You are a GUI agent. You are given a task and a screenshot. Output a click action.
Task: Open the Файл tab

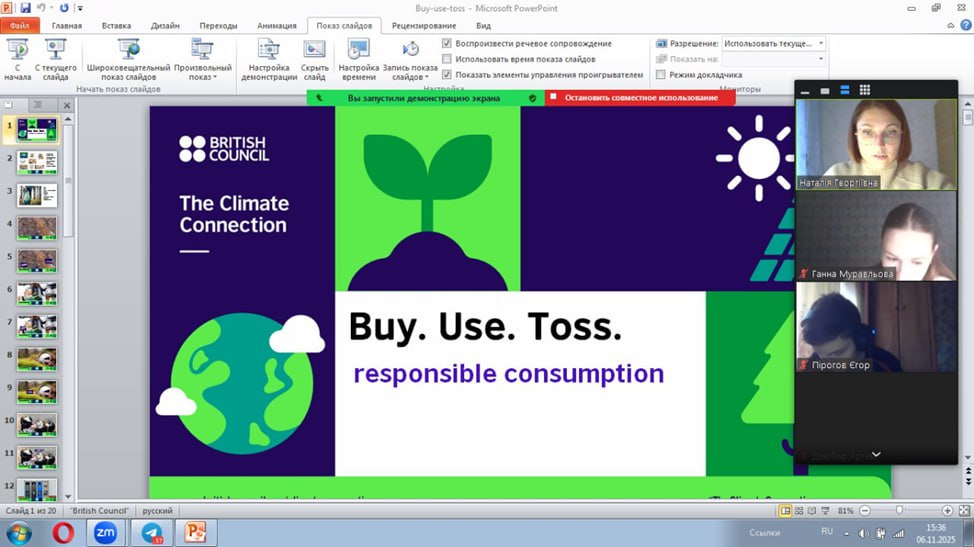(20, 25)
